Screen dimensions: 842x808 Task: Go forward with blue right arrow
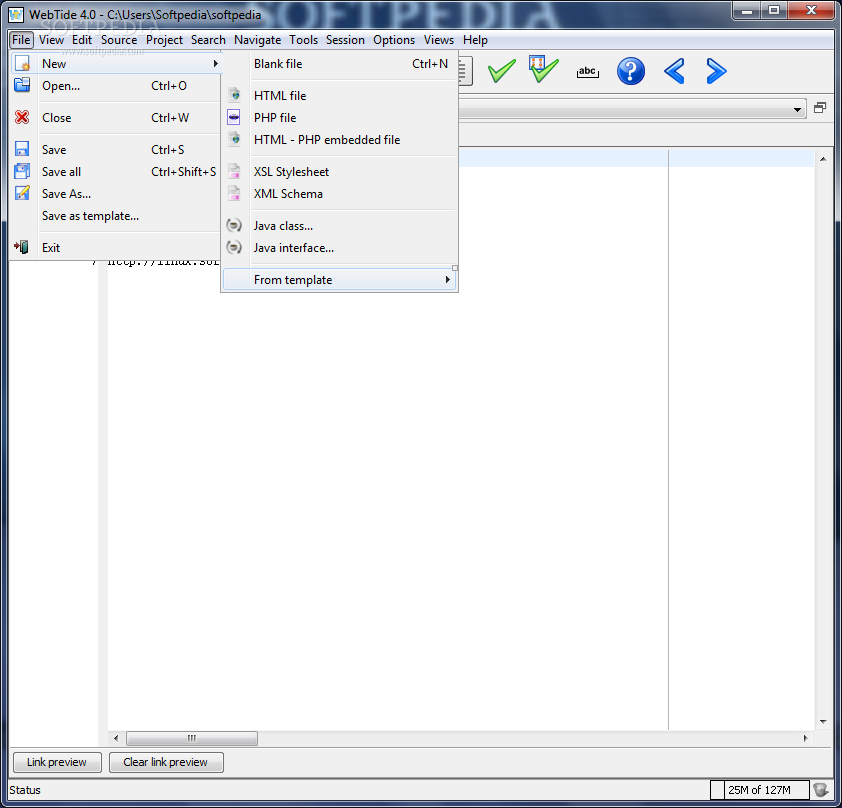tap(716, 71)
